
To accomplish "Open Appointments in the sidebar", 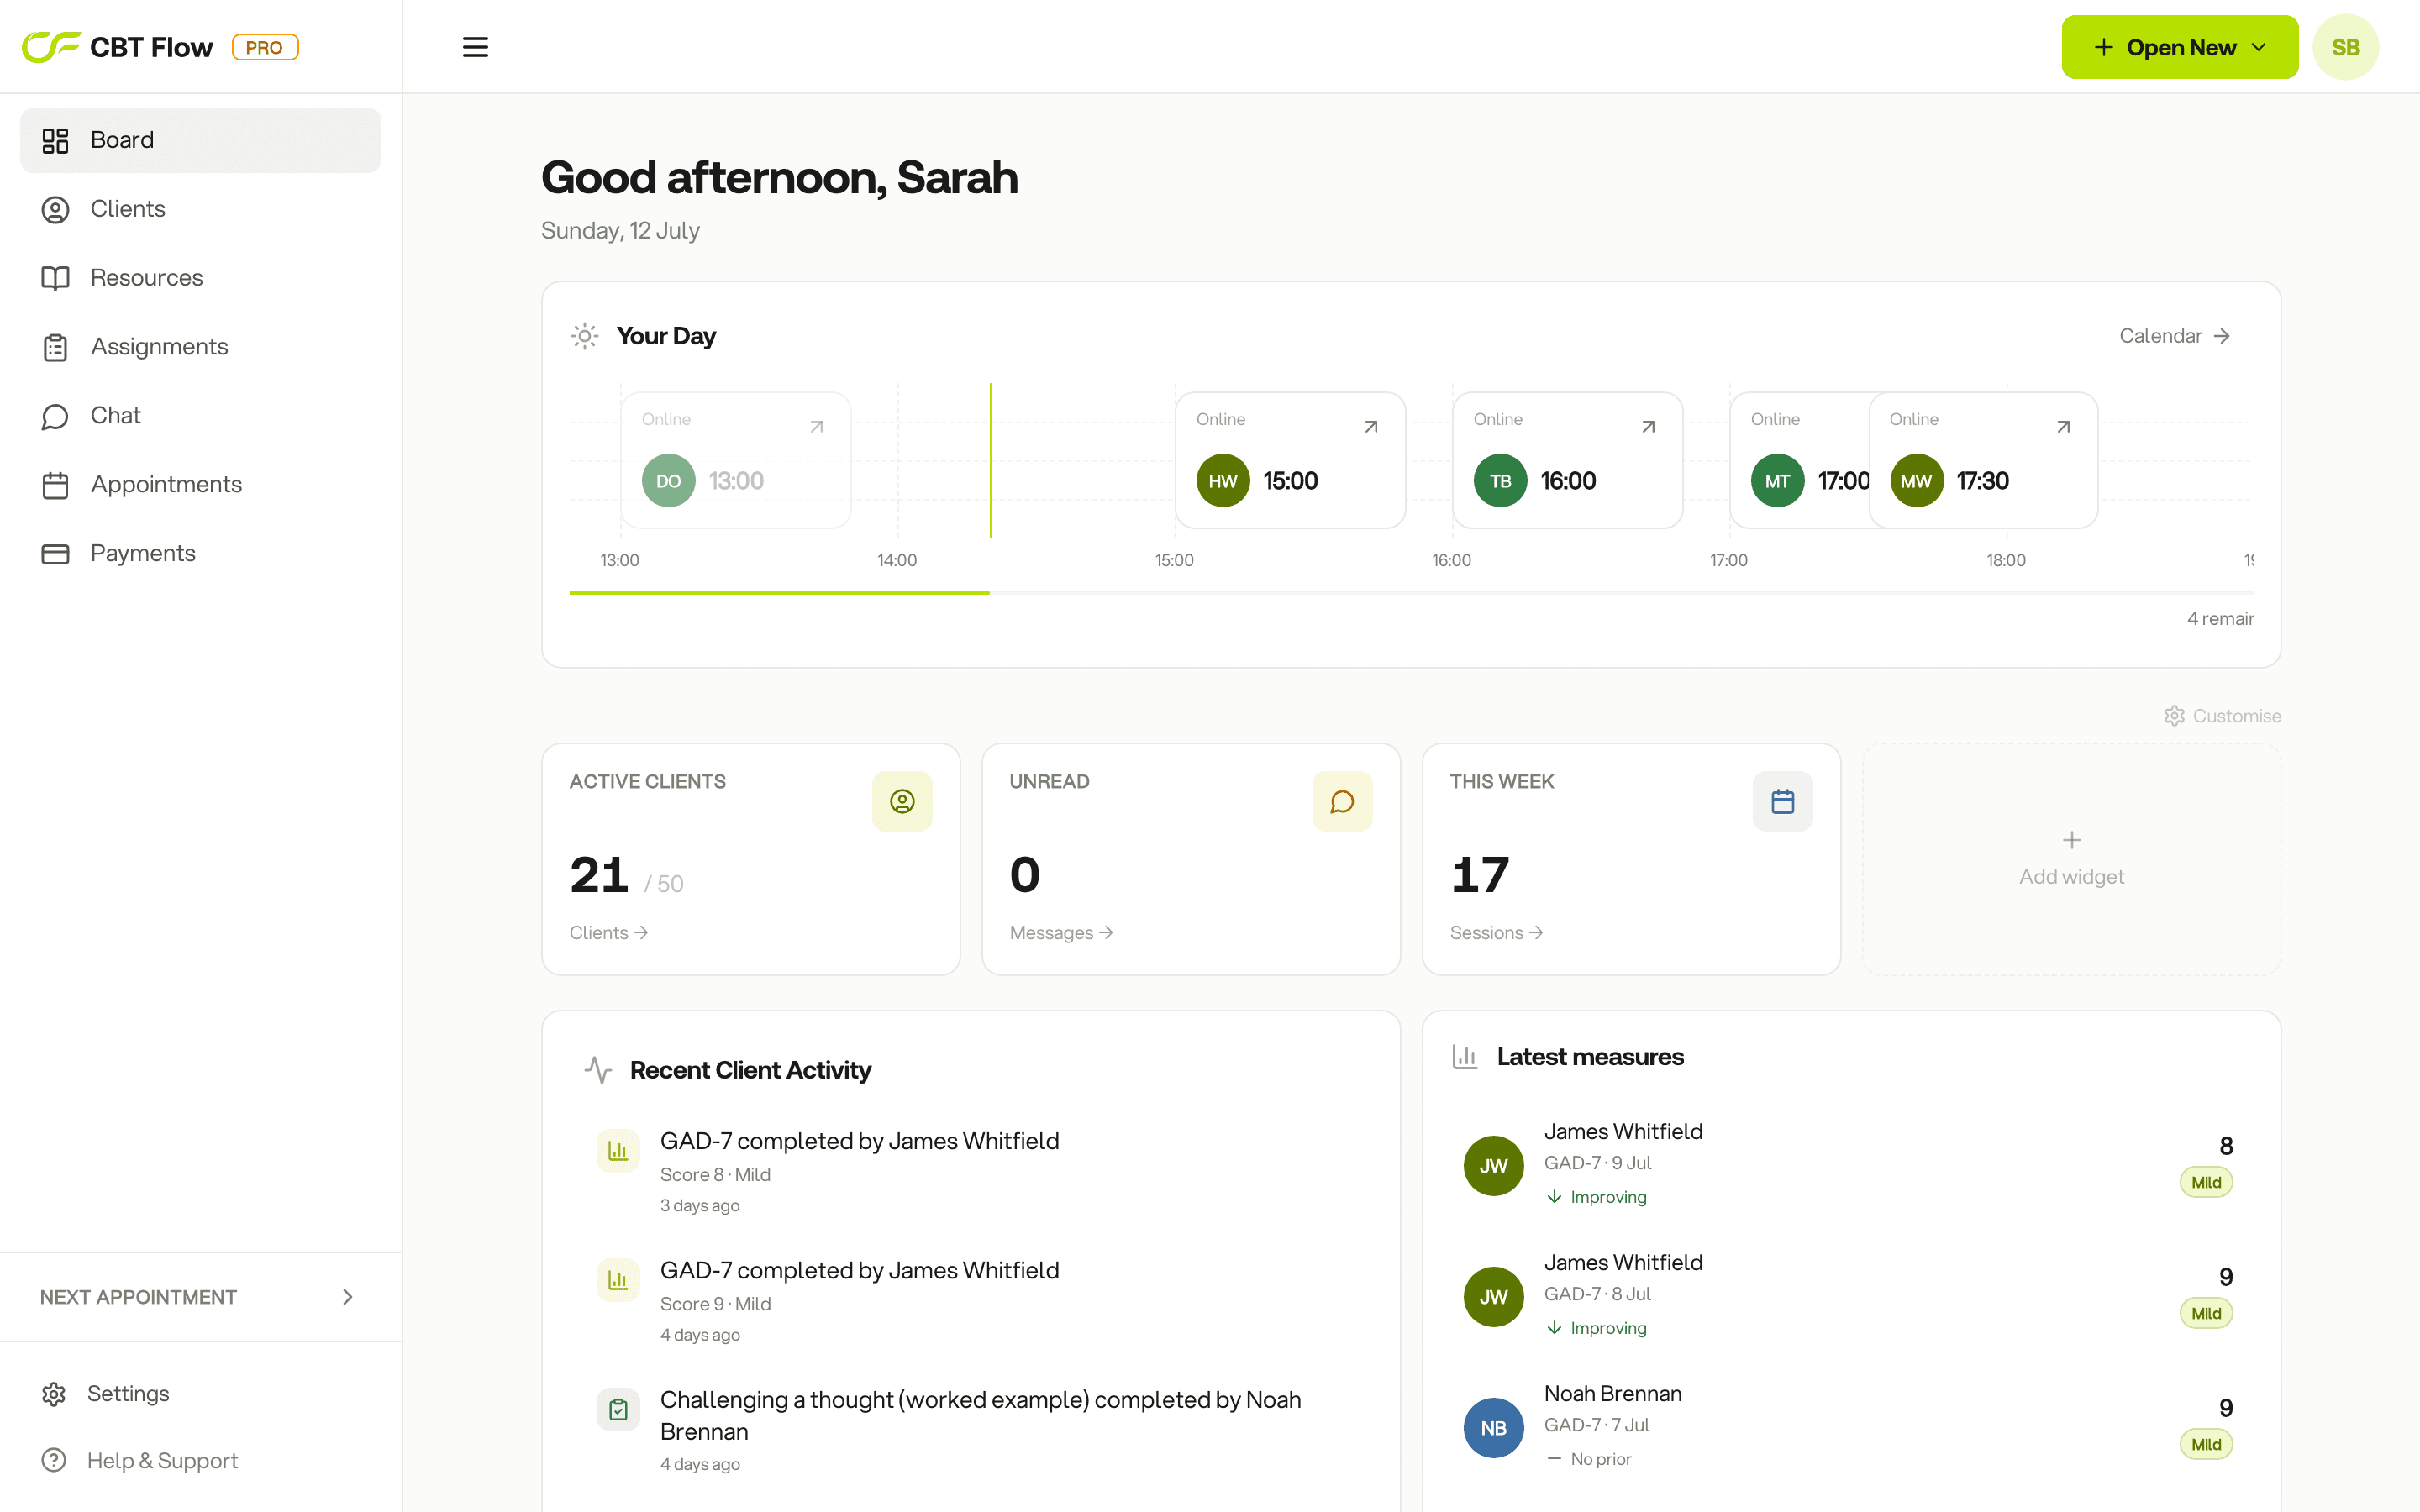I will pos(200,485).
